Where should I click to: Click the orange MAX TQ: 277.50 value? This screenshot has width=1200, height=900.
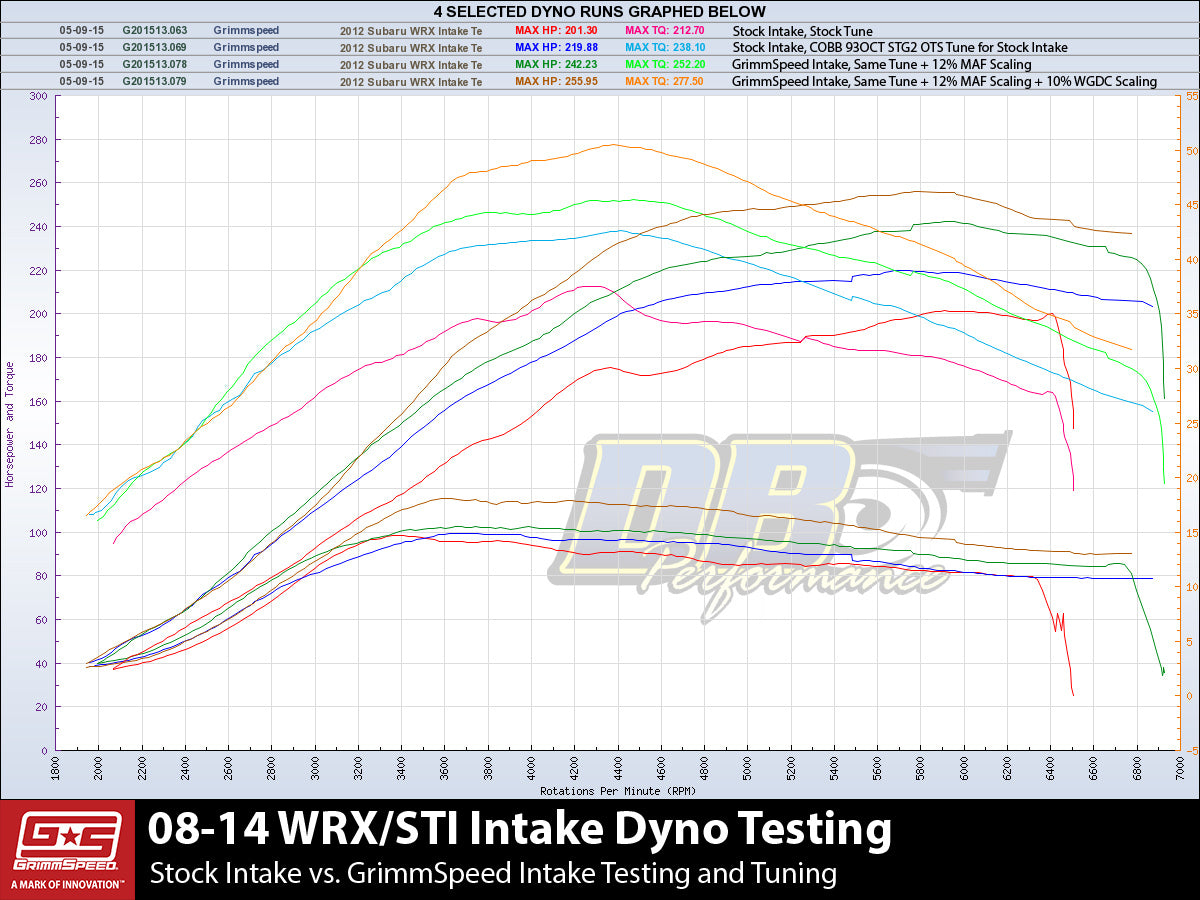coord(664,81)
